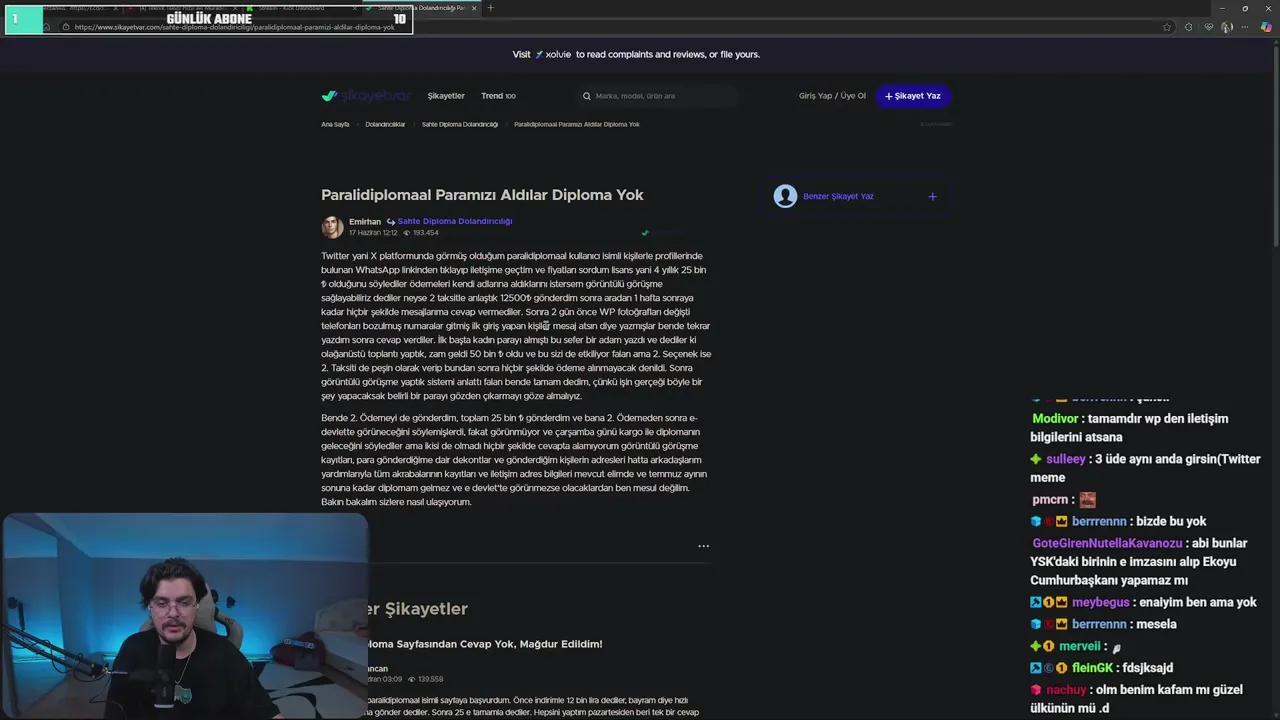Open a new browser tab
Viewport: 1280px width, 720px height.
490,8
